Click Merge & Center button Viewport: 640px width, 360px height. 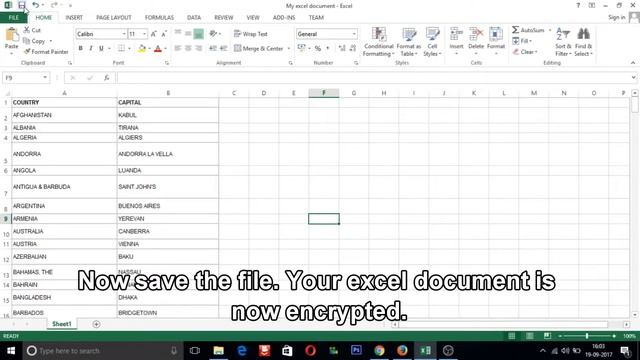[259, 49]
